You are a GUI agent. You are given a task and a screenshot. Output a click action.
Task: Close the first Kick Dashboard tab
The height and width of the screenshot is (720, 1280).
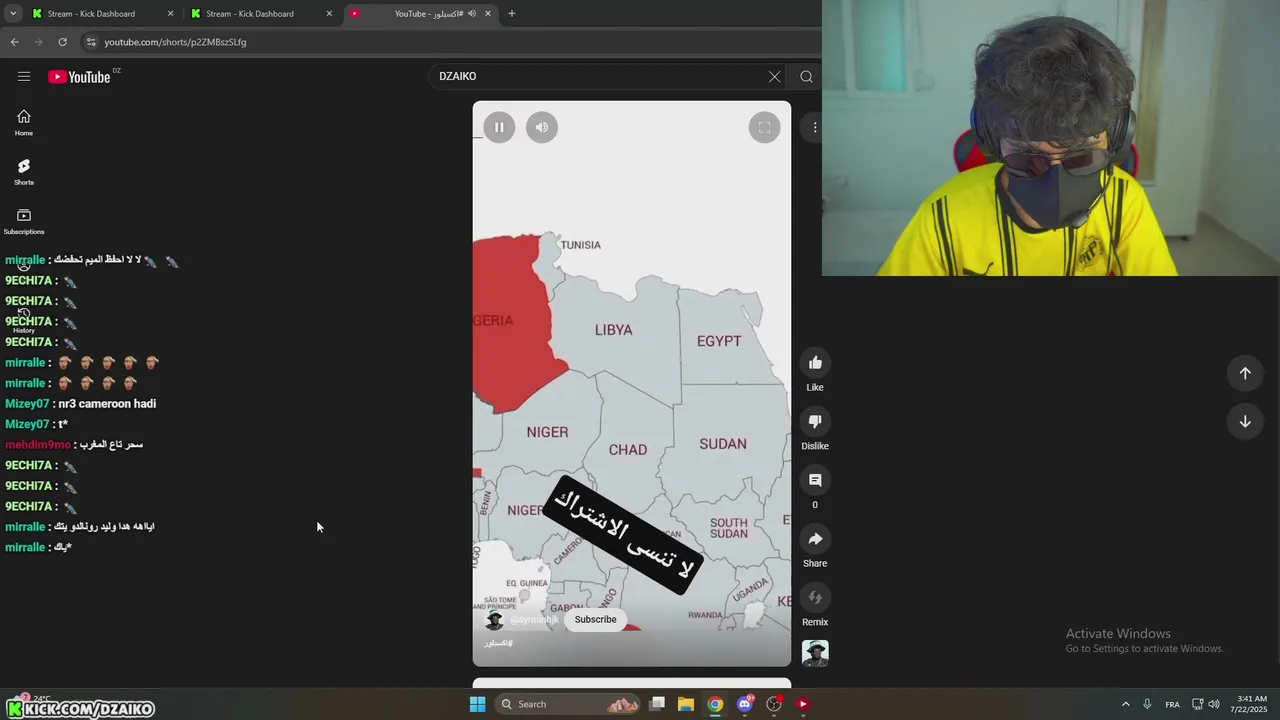click(170, 14)
